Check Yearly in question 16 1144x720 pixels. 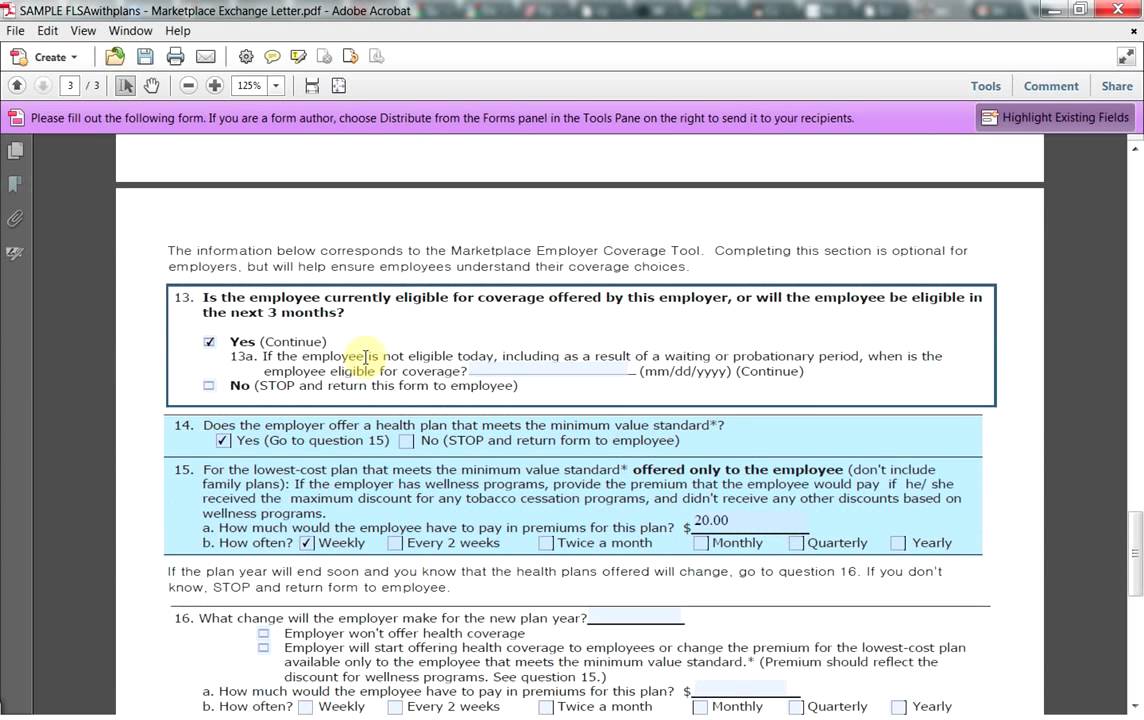tap(899, 707)
